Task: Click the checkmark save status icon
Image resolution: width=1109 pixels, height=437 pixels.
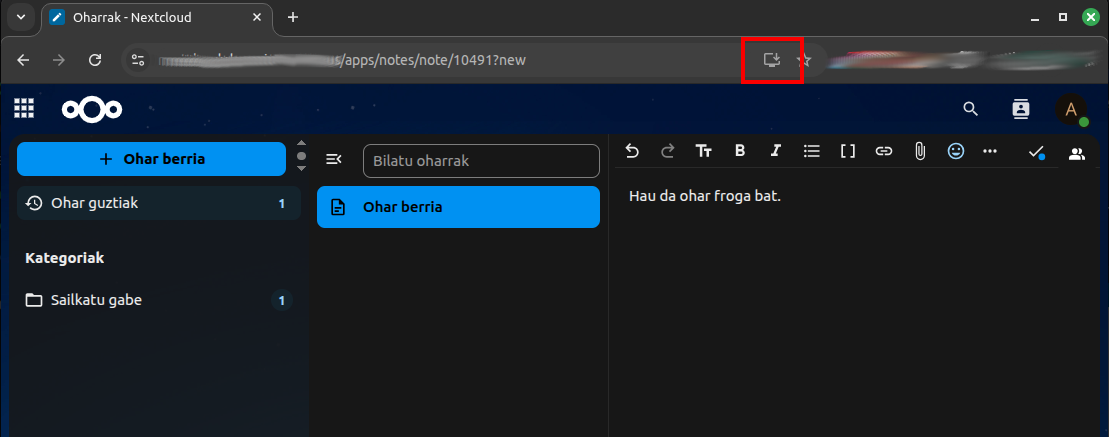Action: [1037, 152]
